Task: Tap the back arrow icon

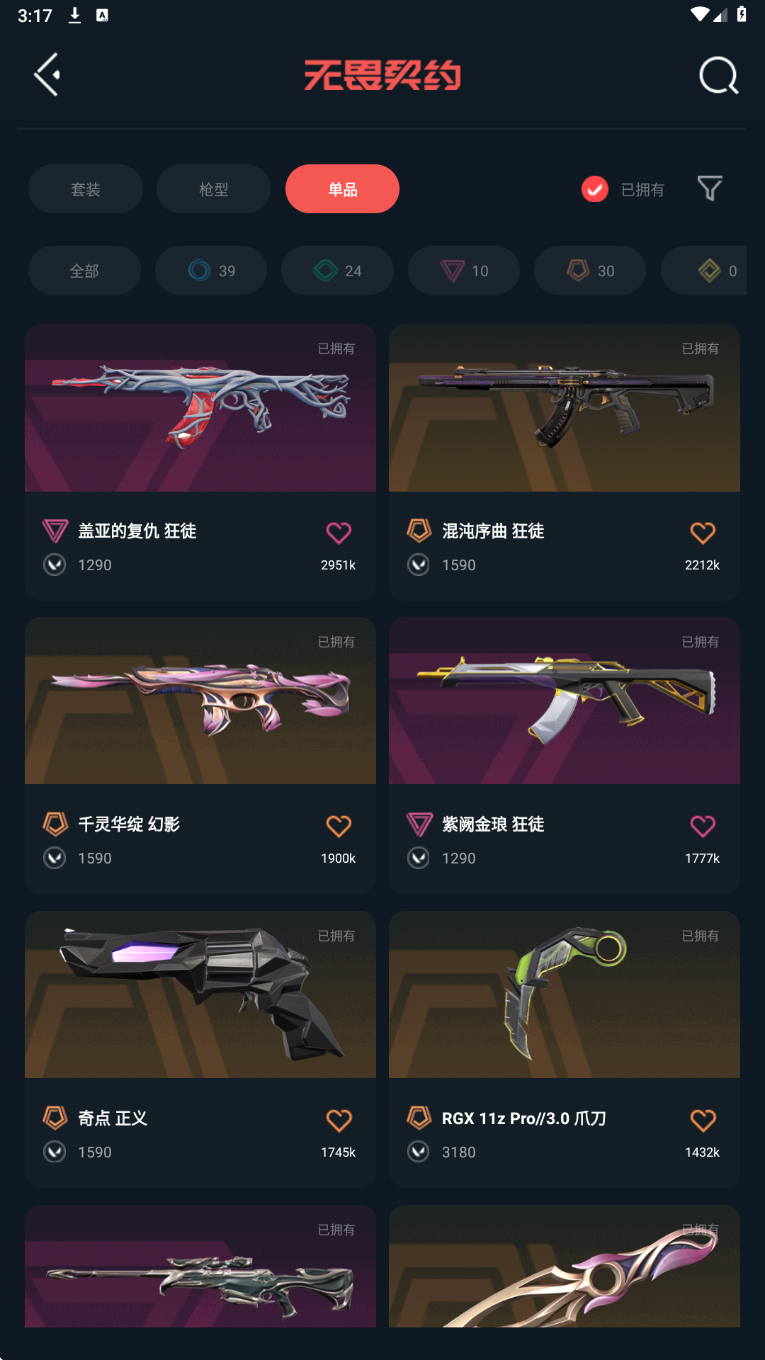Action: coord(47,74)
